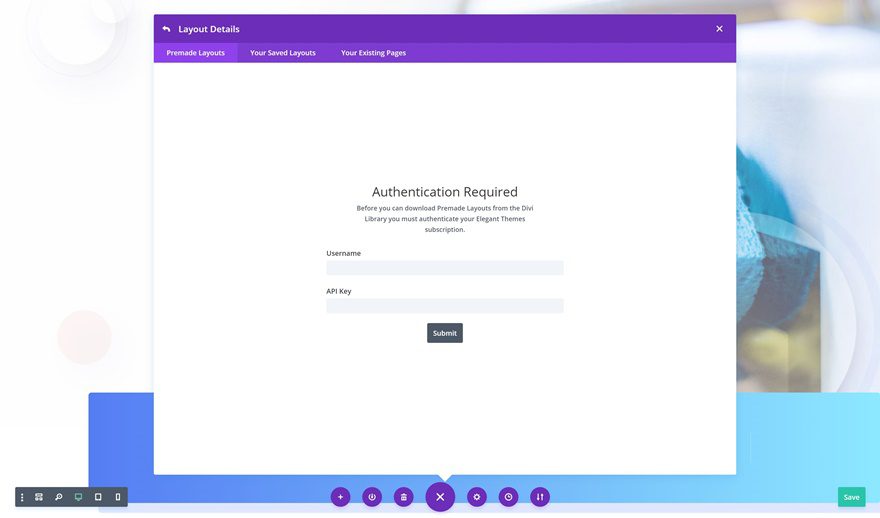Switch to wireframe view
880x518 pixels.
tap(39, 497)
